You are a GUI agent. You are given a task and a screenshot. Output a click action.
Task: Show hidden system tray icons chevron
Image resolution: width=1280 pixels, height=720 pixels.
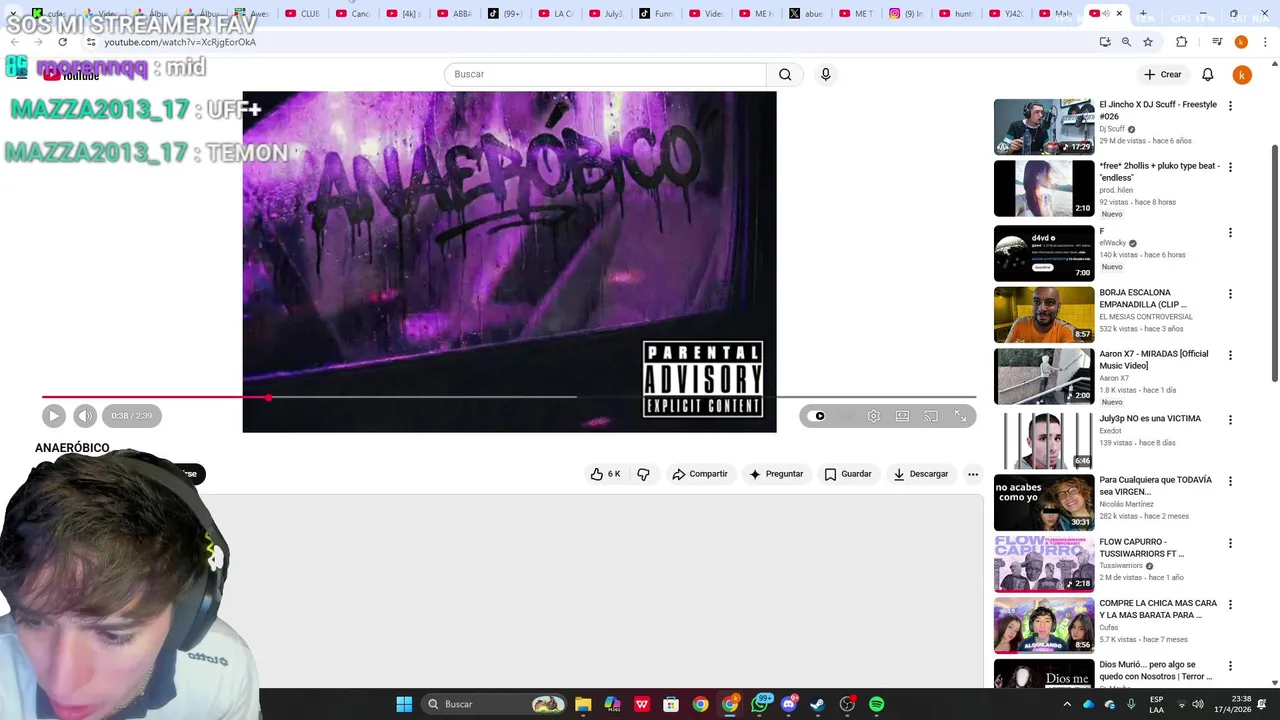point(1067,704)
